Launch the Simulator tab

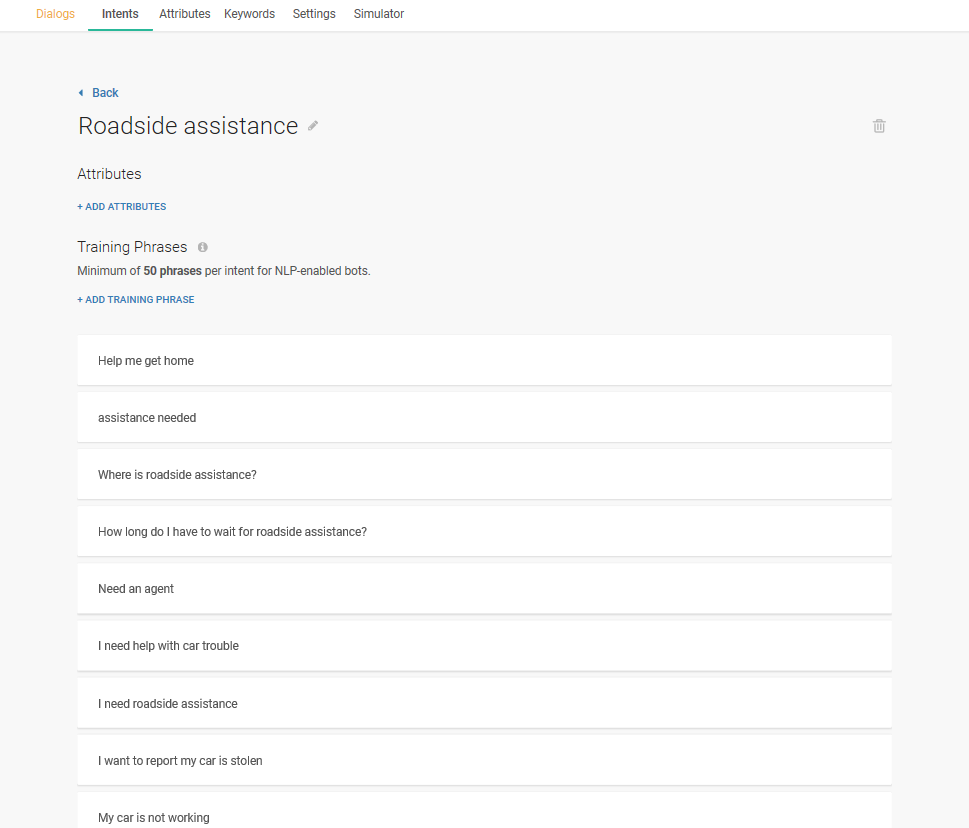click(x=379, y=14)
